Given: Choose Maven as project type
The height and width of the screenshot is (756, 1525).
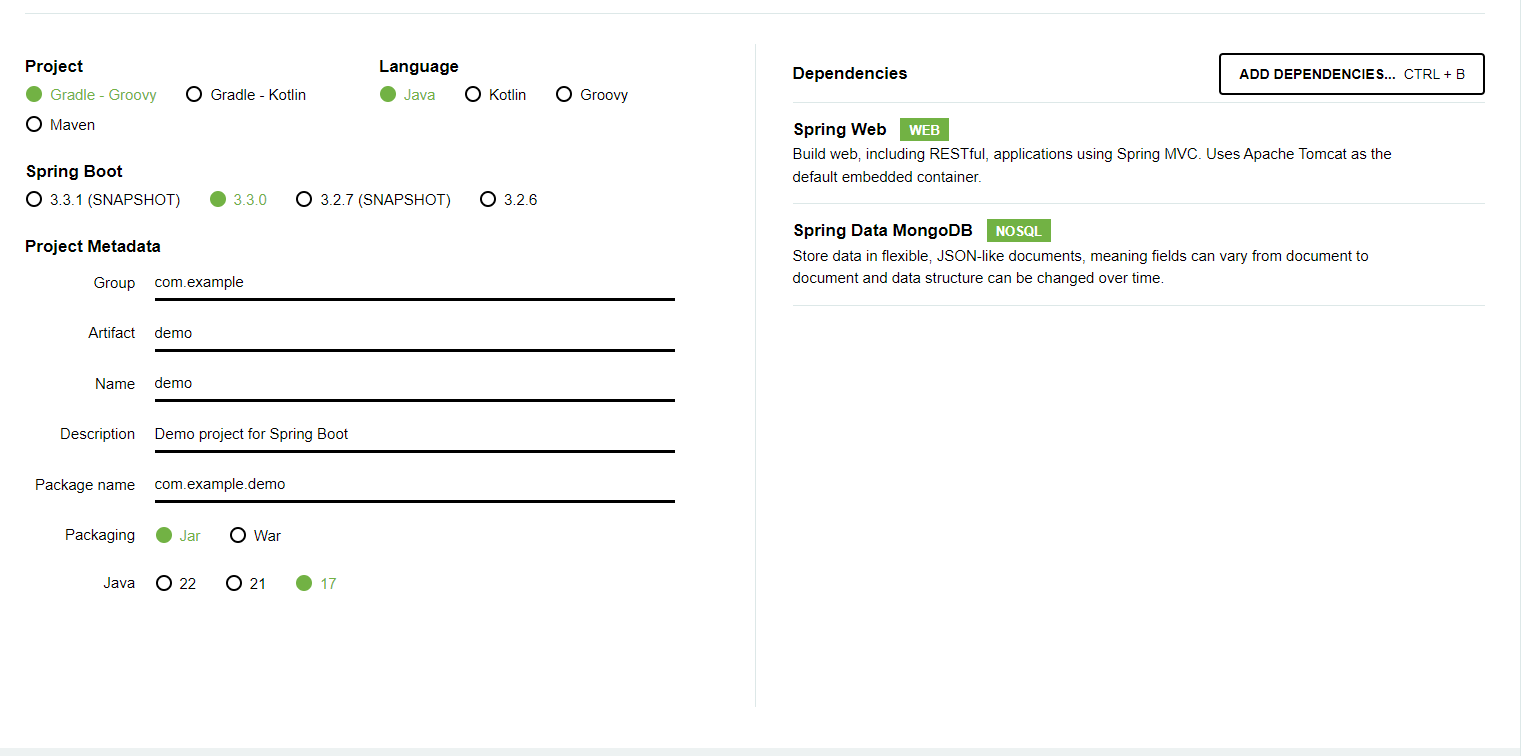Looking at the screenshot, I should 61,125.
